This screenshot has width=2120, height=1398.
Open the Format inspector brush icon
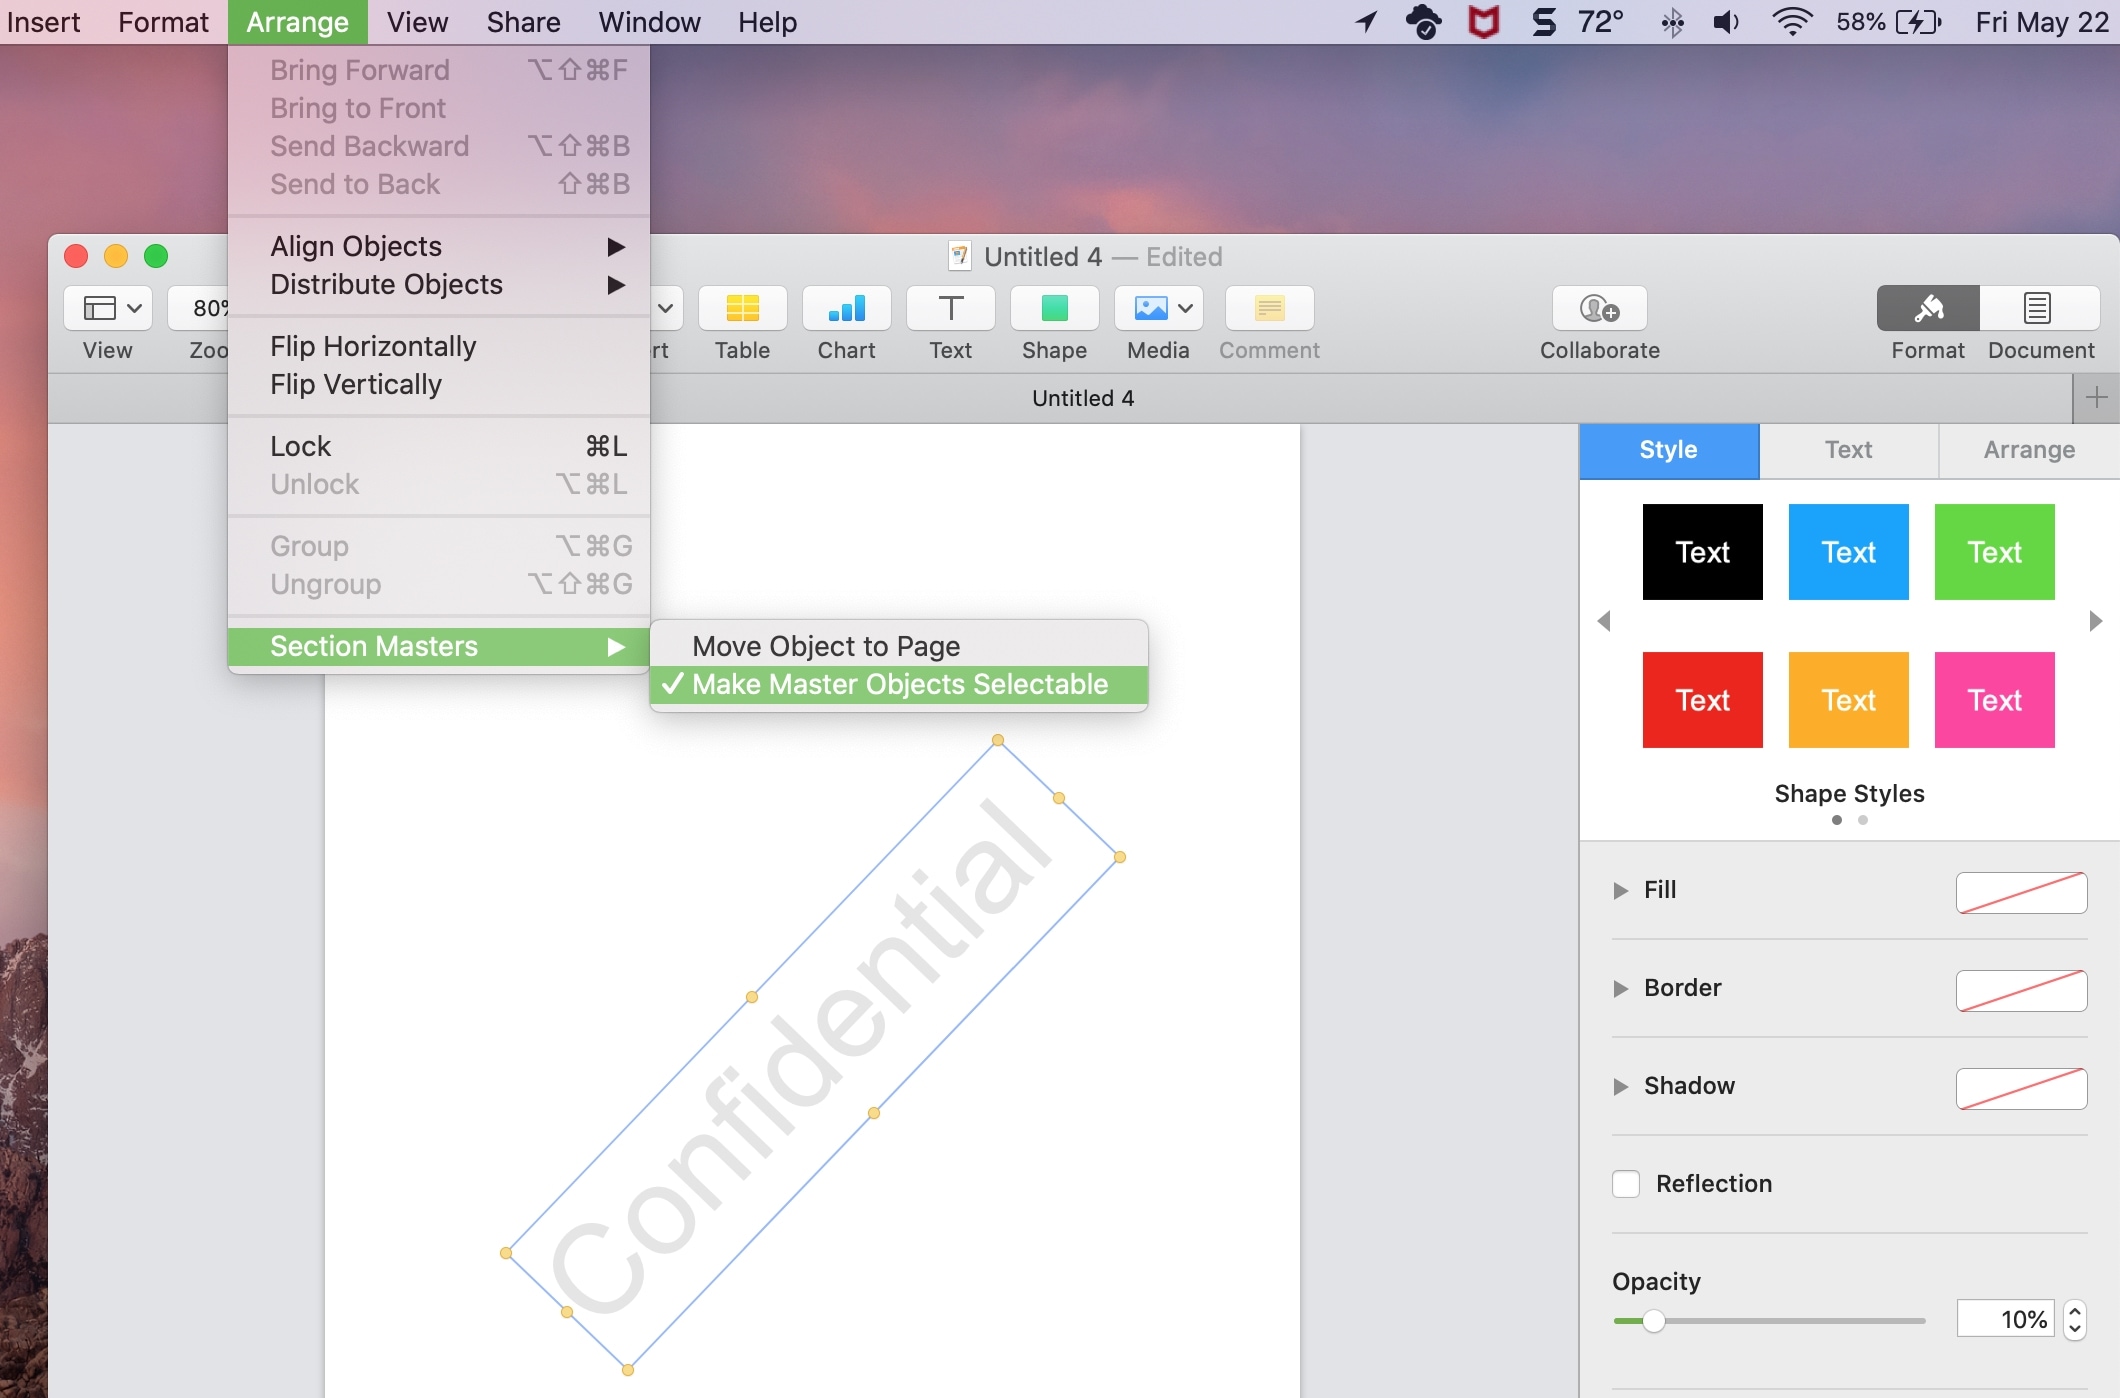coord(1928,308)
